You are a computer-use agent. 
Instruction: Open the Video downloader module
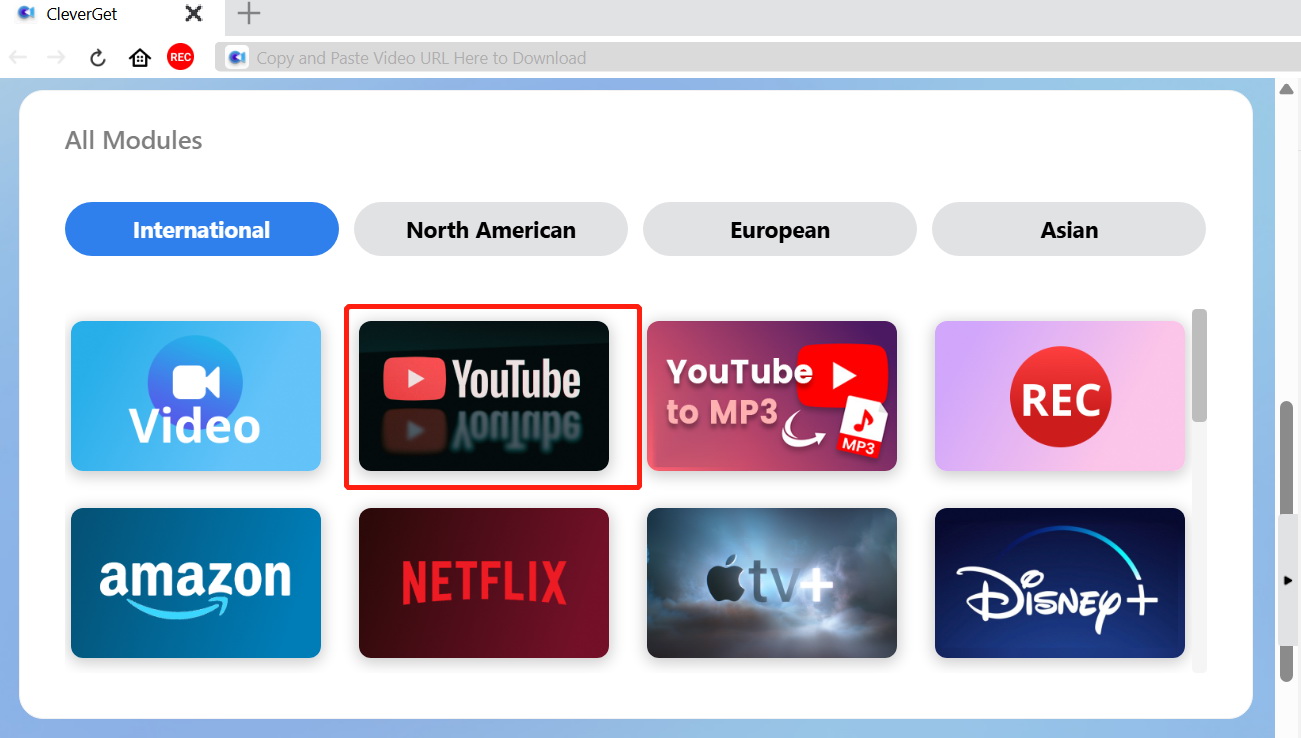coord(196,396)
